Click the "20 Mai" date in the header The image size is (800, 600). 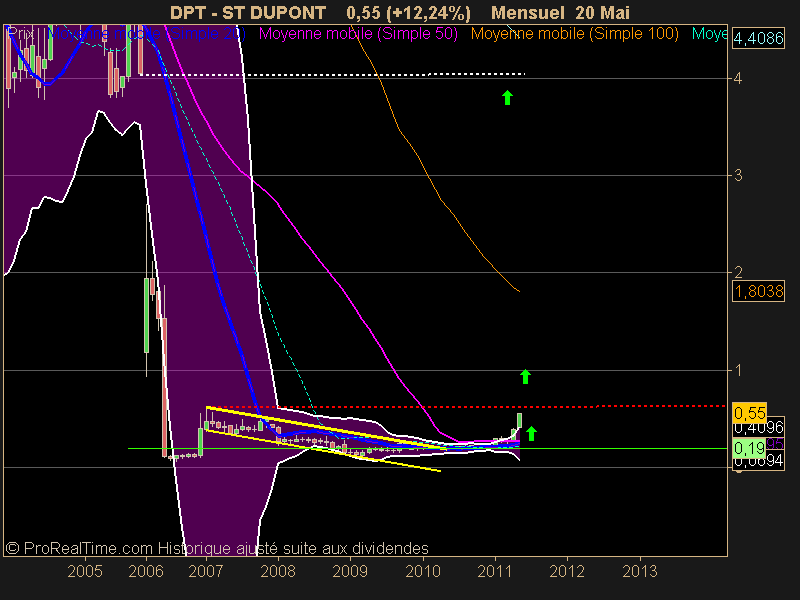603,13
